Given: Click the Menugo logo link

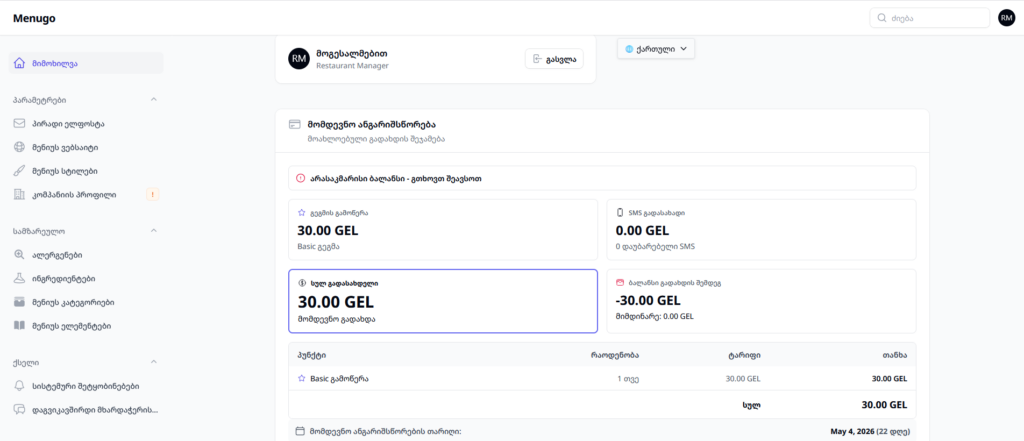Looking at the screenshot, I should (x=34, y=18).
